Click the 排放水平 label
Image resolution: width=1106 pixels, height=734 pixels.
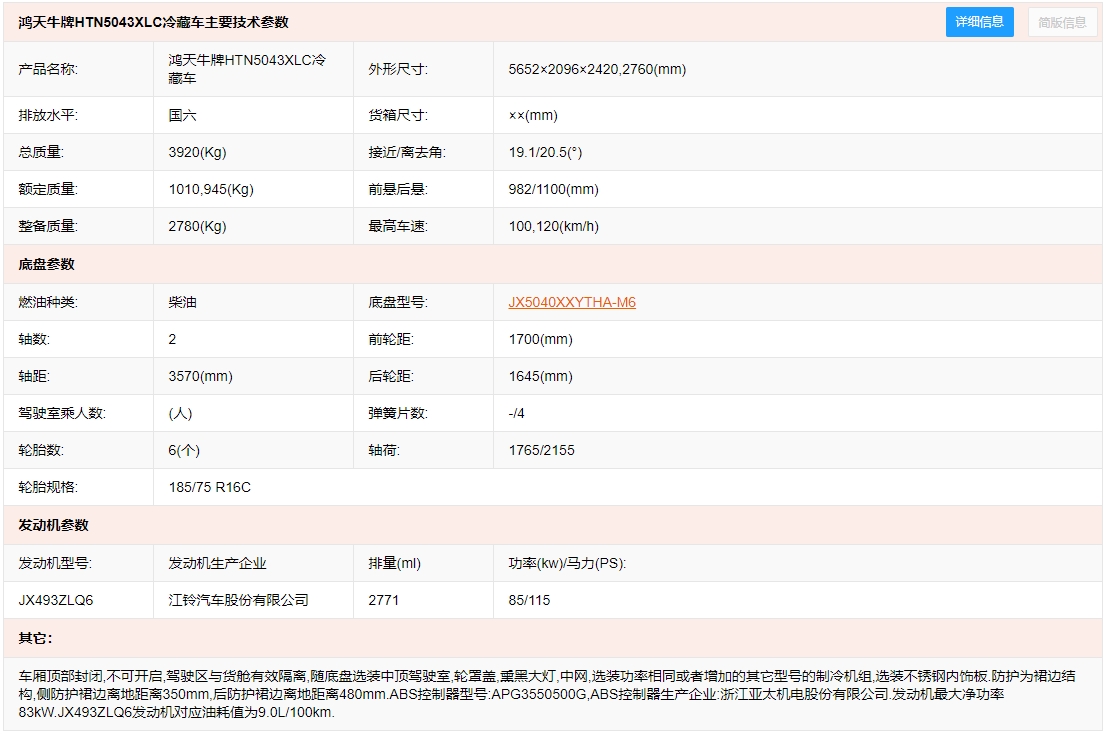point(48,115)
